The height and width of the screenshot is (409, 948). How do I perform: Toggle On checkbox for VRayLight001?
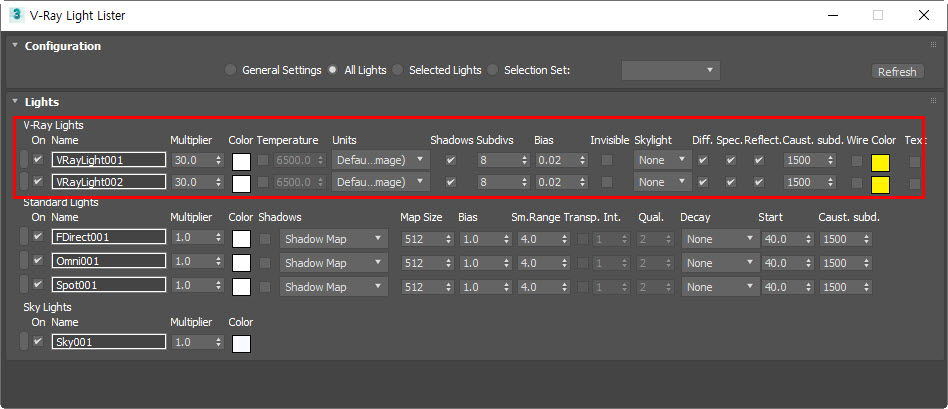39,160
